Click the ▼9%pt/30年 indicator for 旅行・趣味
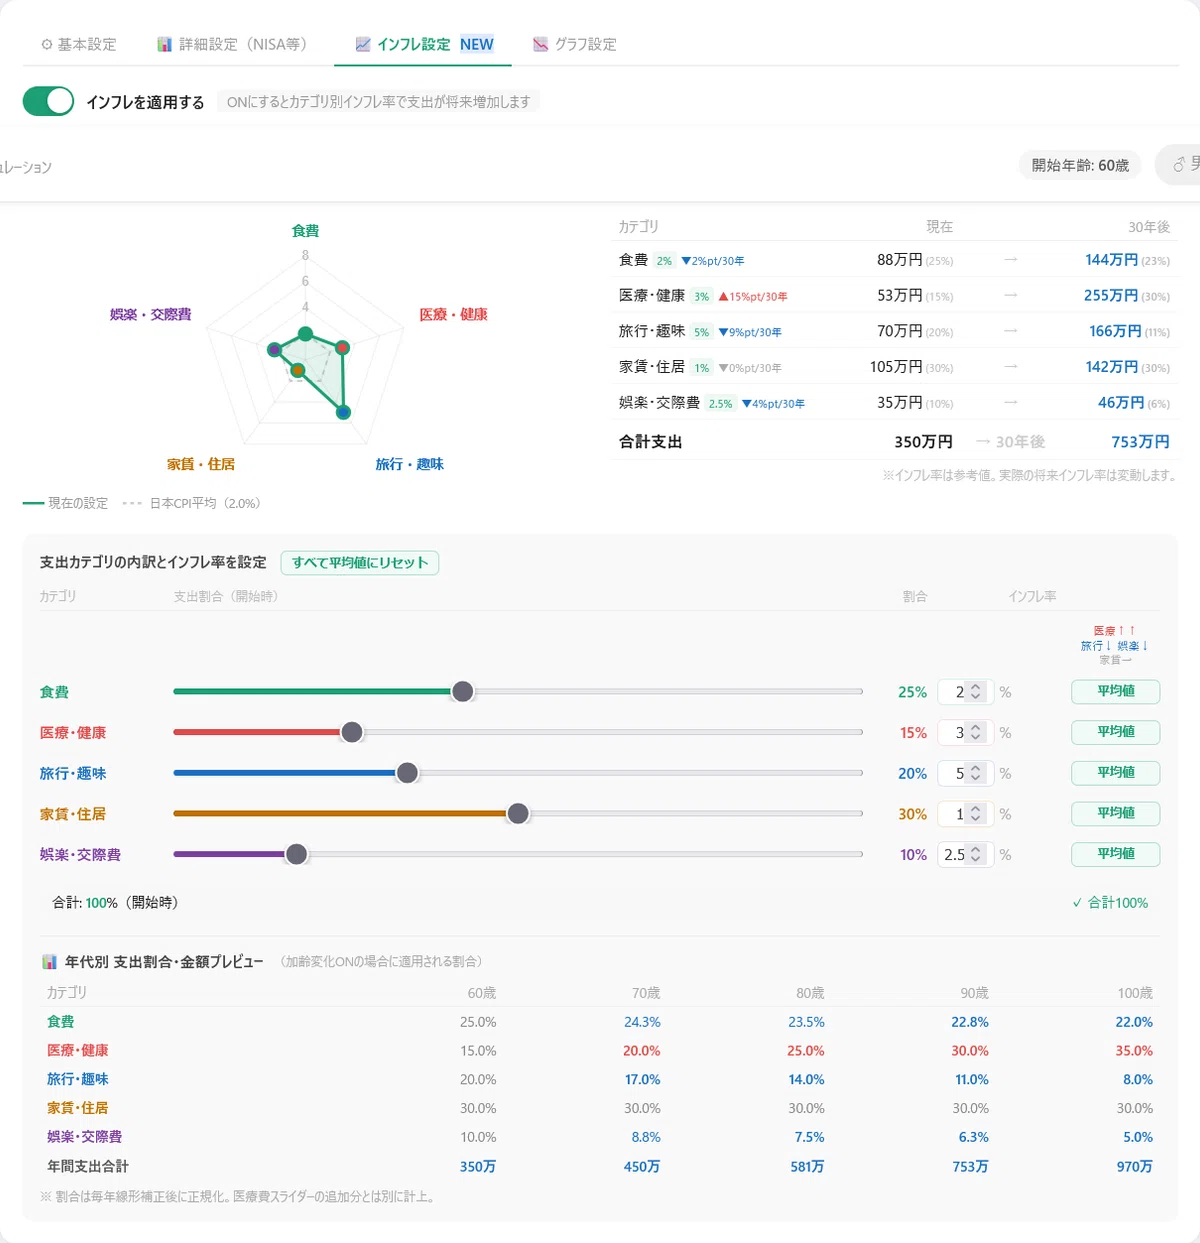This screenshot has width=1200, height=1243. coord(750,333)
